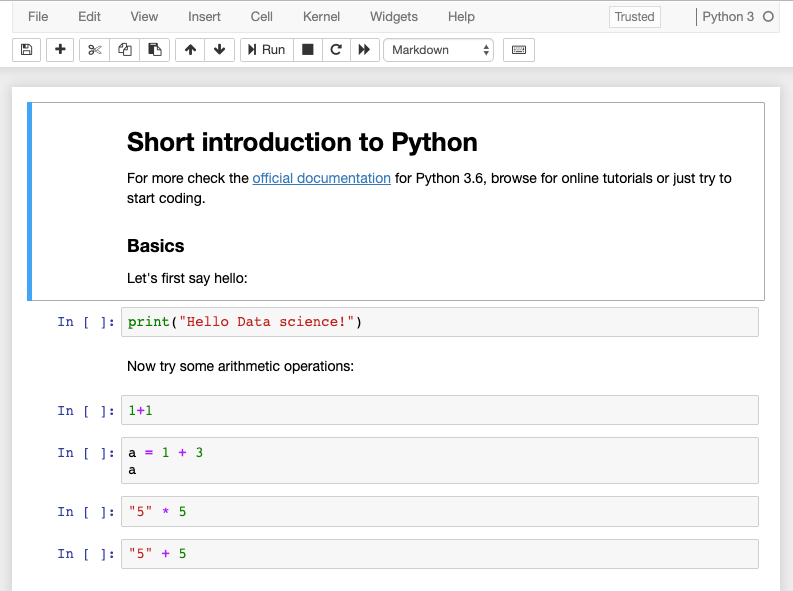Open the Insert menu

(204, 17)
